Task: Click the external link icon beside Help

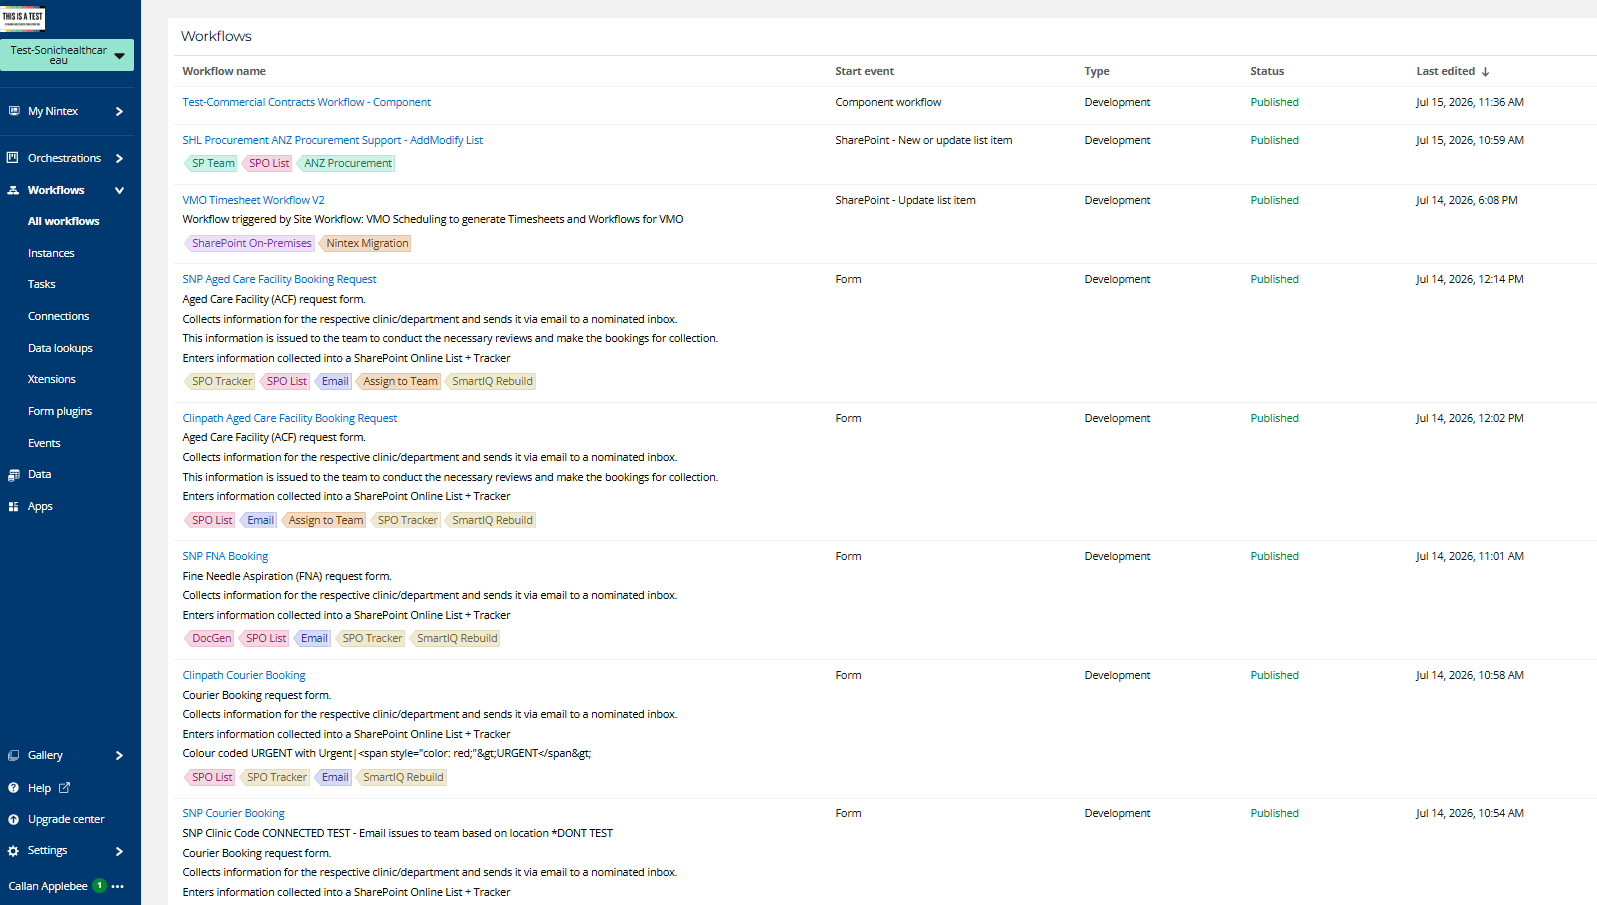Action: (65, 788)
